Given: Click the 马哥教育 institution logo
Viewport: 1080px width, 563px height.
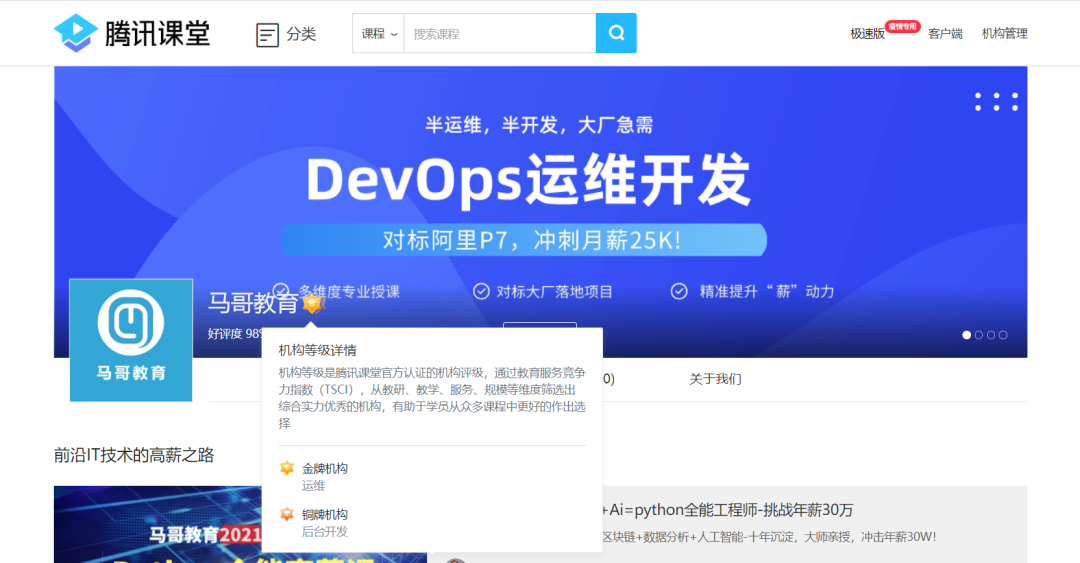Looking at the screenshot, I should coord(131,340).
